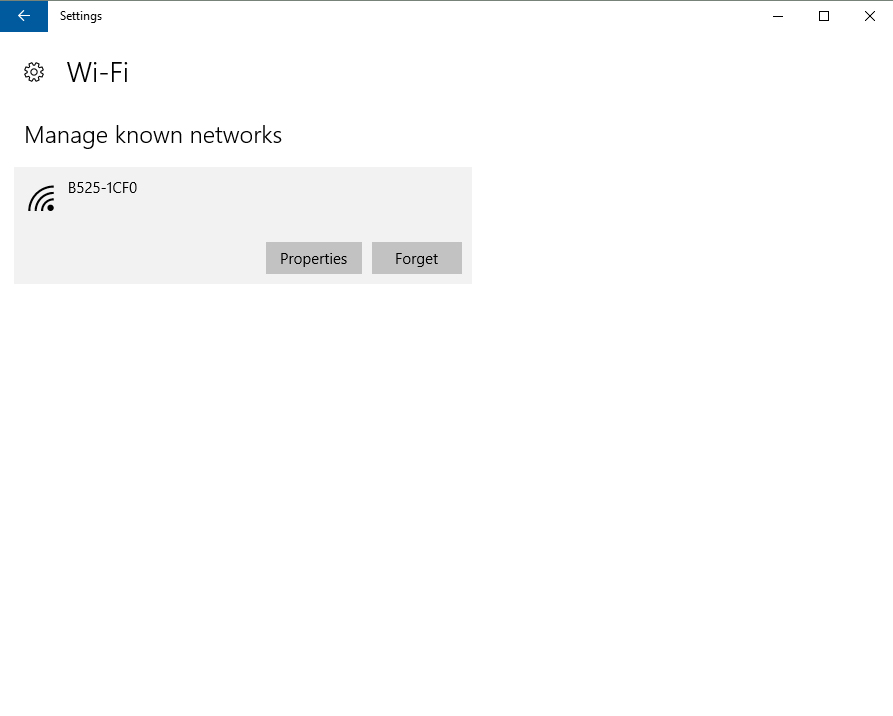This screenshot has width=893, height=716.
Task: Close the Settings window
Action: point(870,16)
